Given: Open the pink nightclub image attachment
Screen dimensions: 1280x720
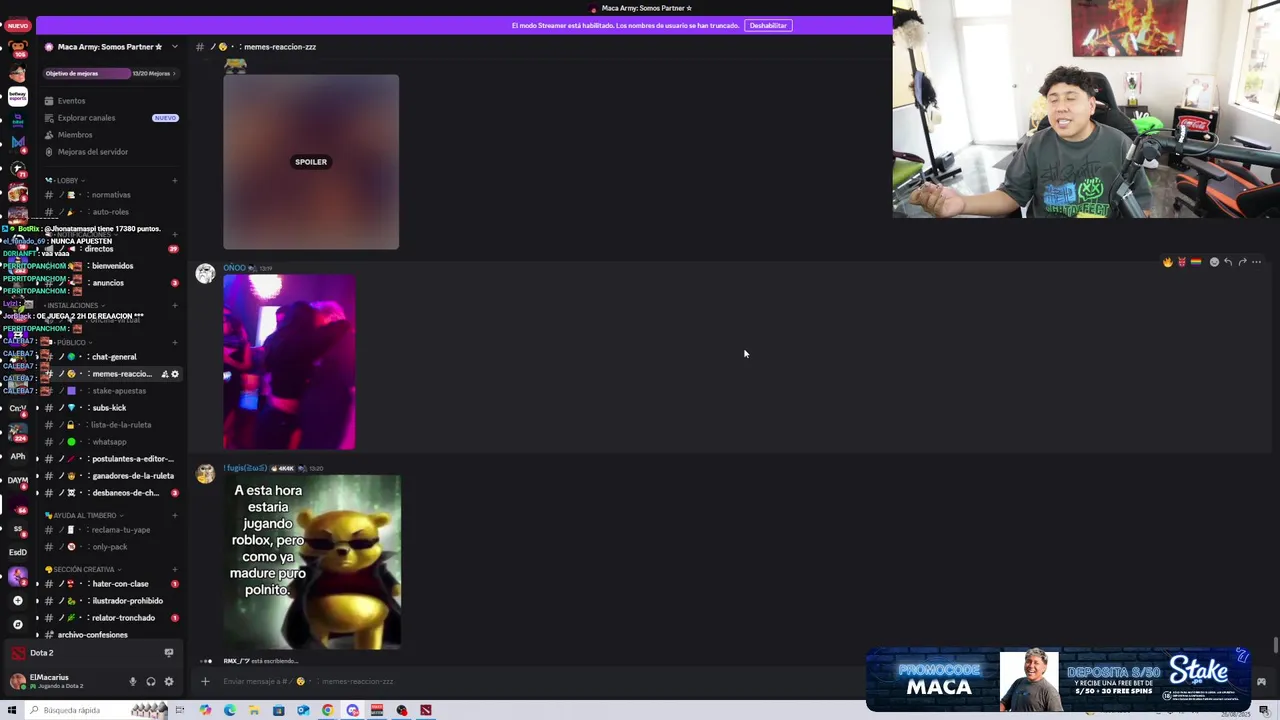Looking at the screenshot, I should pyautogui.click(x=289, y=362).
